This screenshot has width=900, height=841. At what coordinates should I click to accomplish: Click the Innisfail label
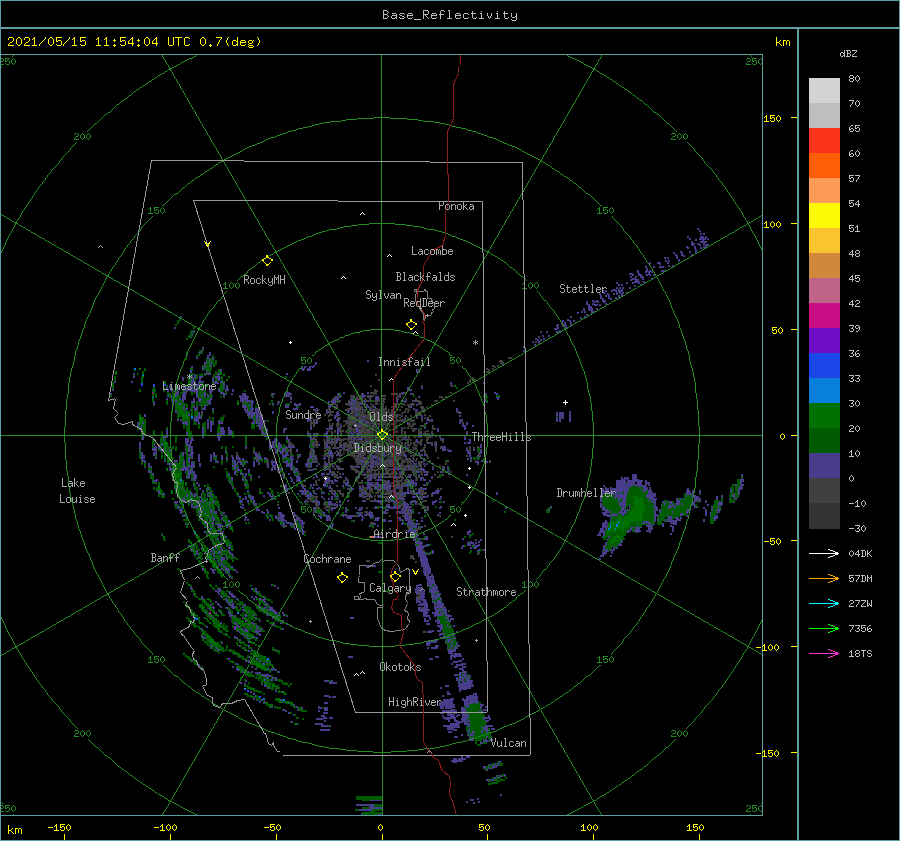(404, 362)
